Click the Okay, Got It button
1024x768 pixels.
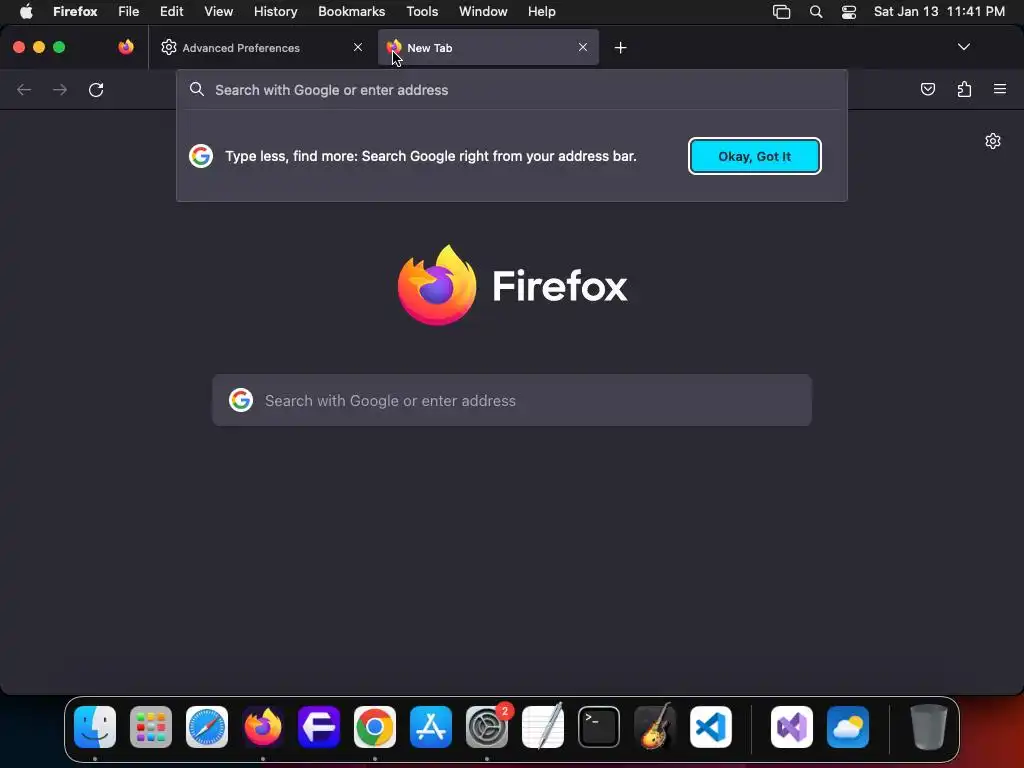click(754, 156)
